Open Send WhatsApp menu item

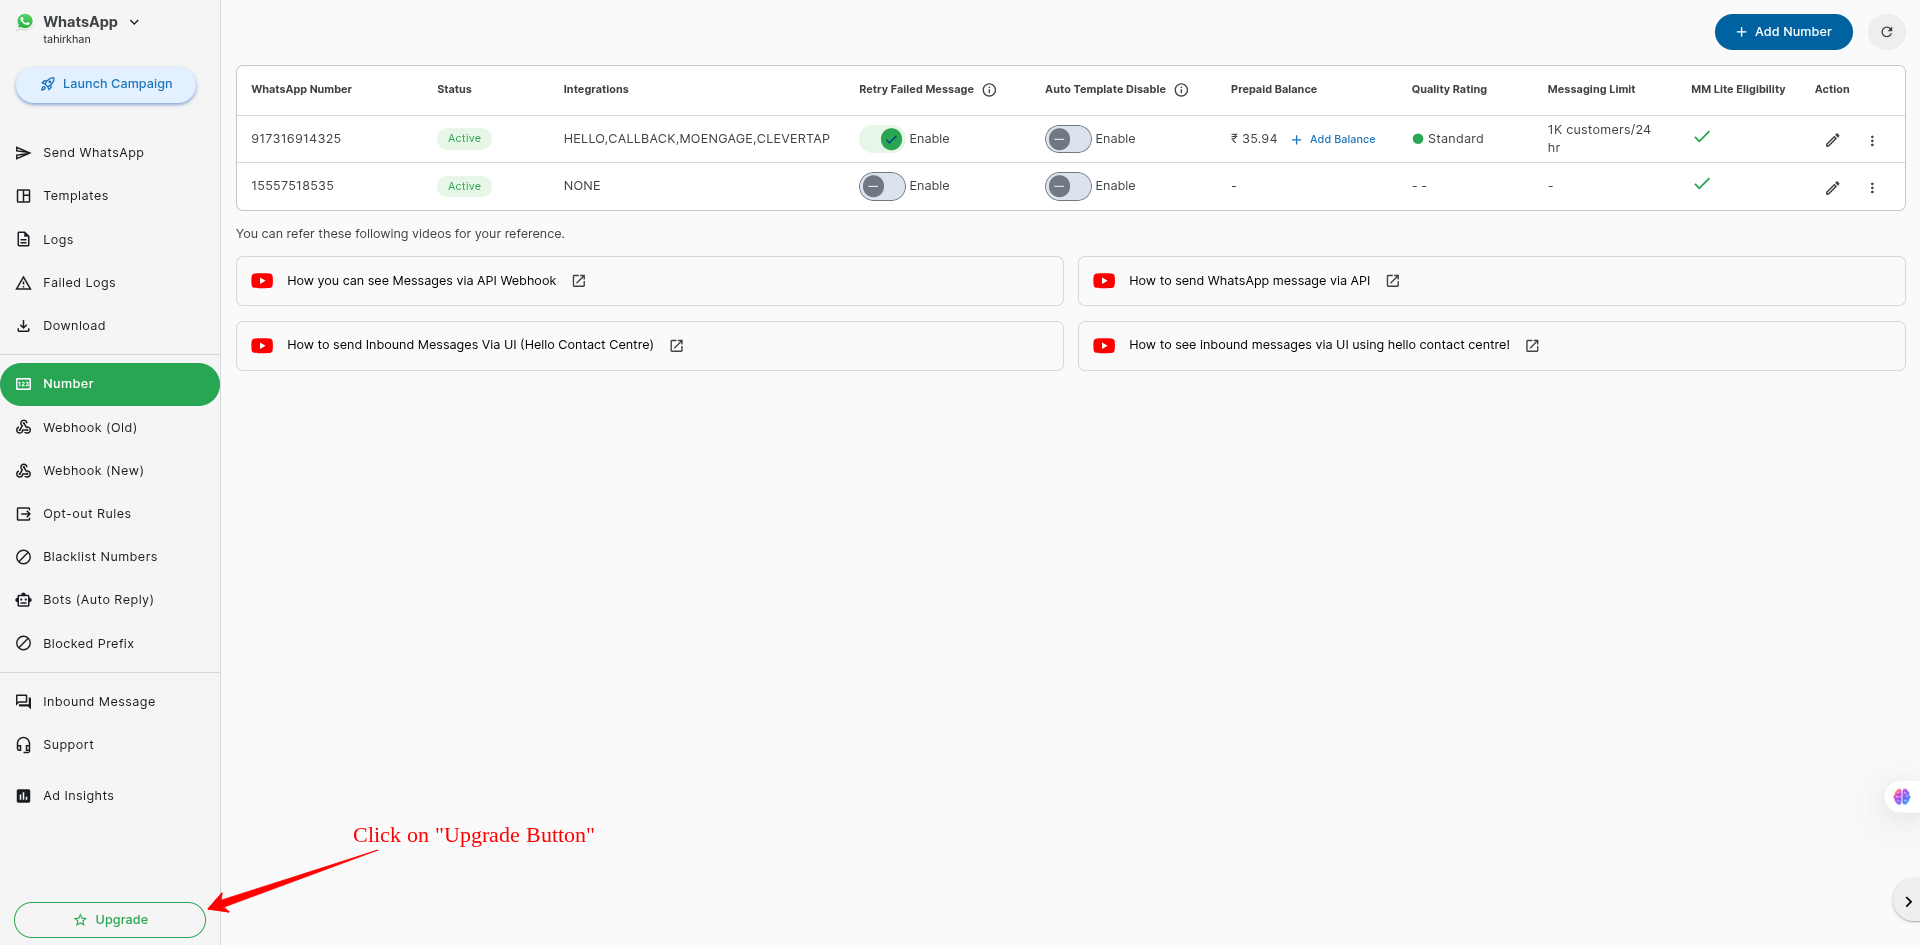tap(110, 153)
